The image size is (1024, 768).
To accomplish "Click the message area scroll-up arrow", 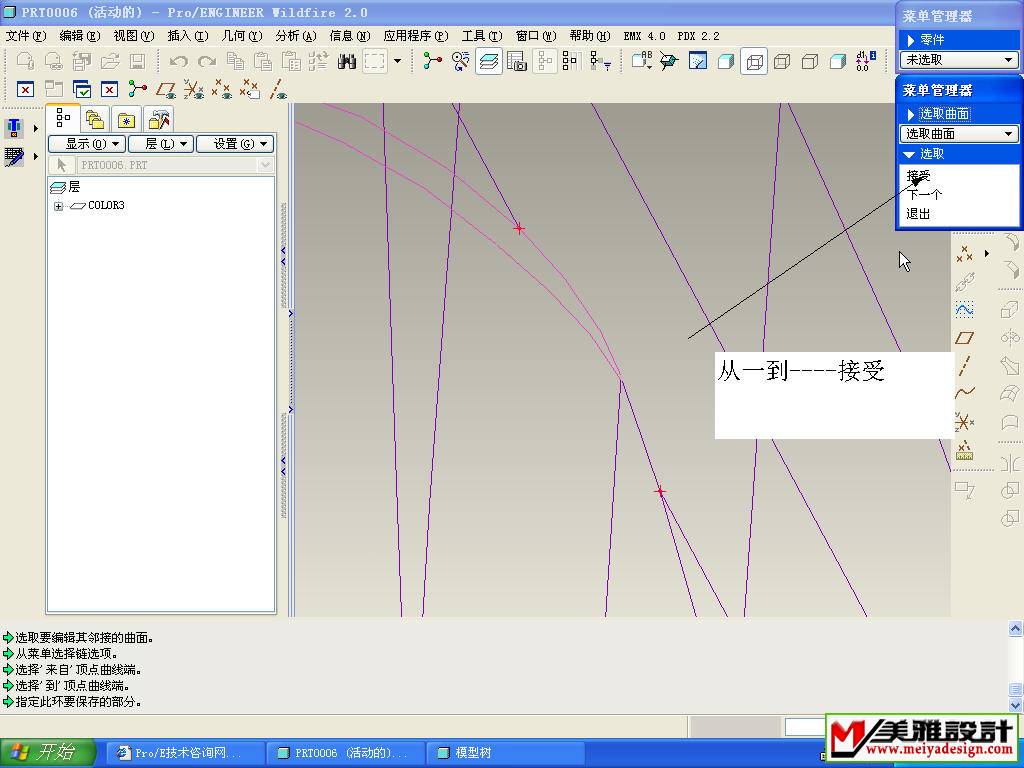I will tap(1015, 629).
